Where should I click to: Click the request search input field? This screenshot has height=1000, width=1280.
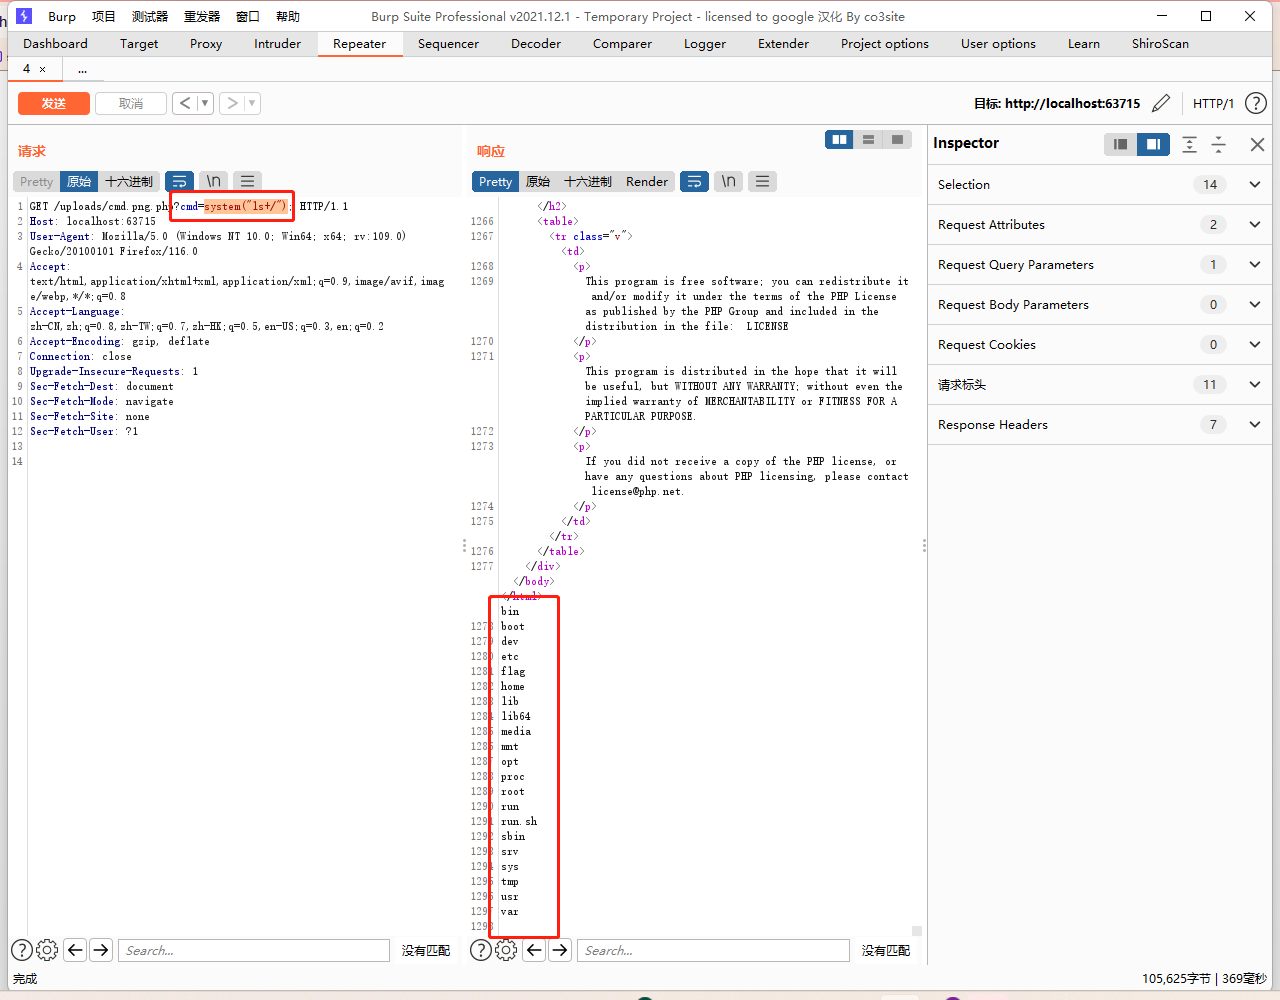(x=254, y=950)
